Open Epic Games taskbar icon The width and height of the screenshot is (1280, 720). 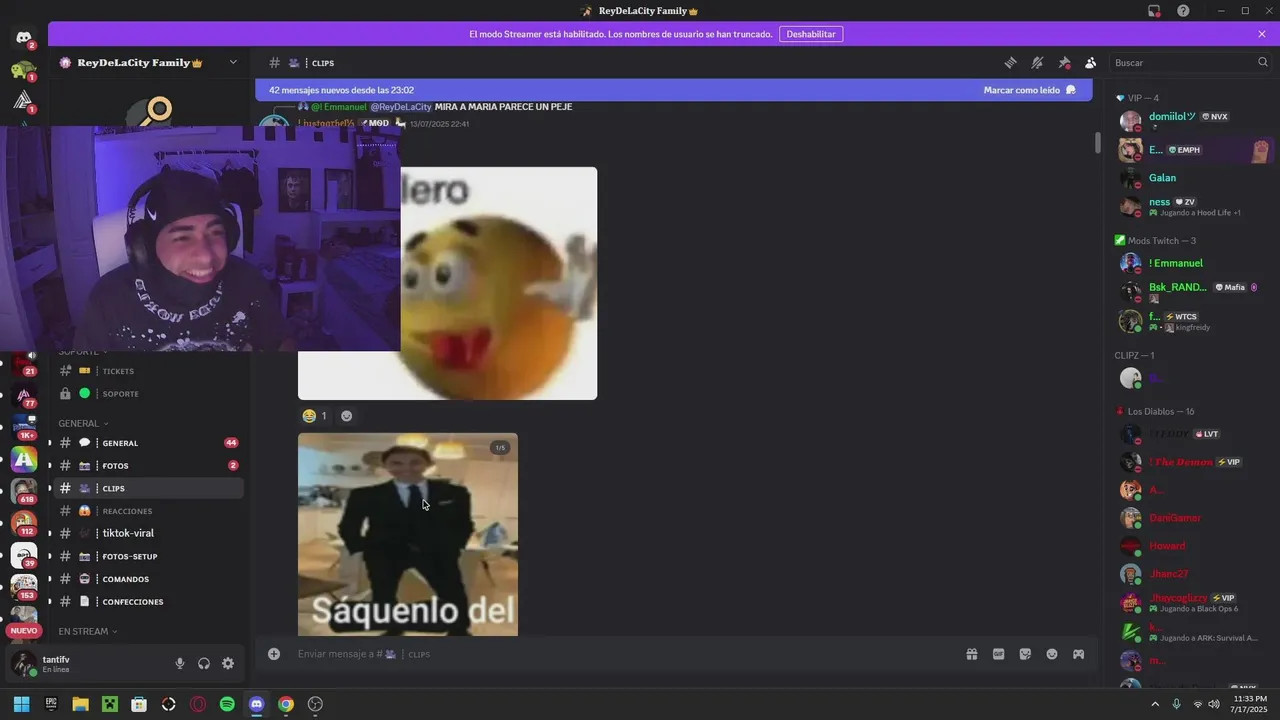tap(51, 704)
